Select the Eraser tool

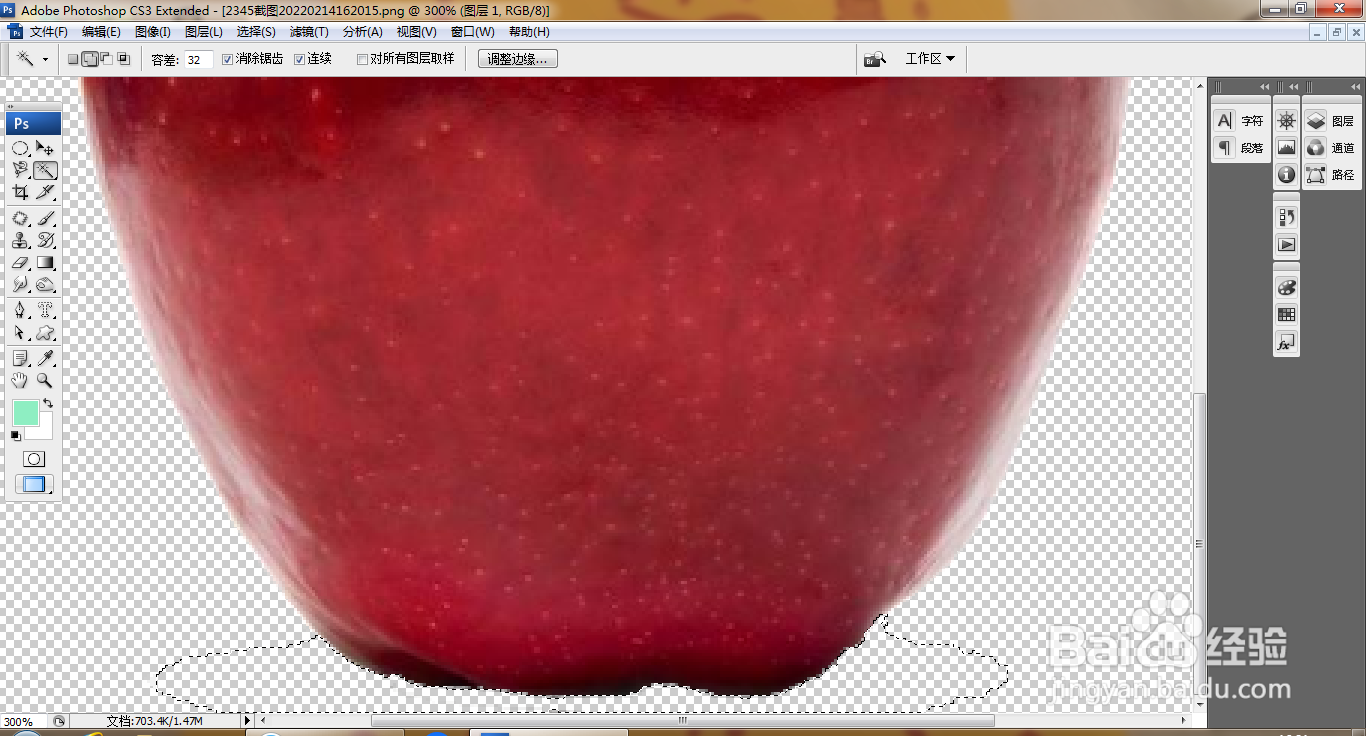[20, 262]
